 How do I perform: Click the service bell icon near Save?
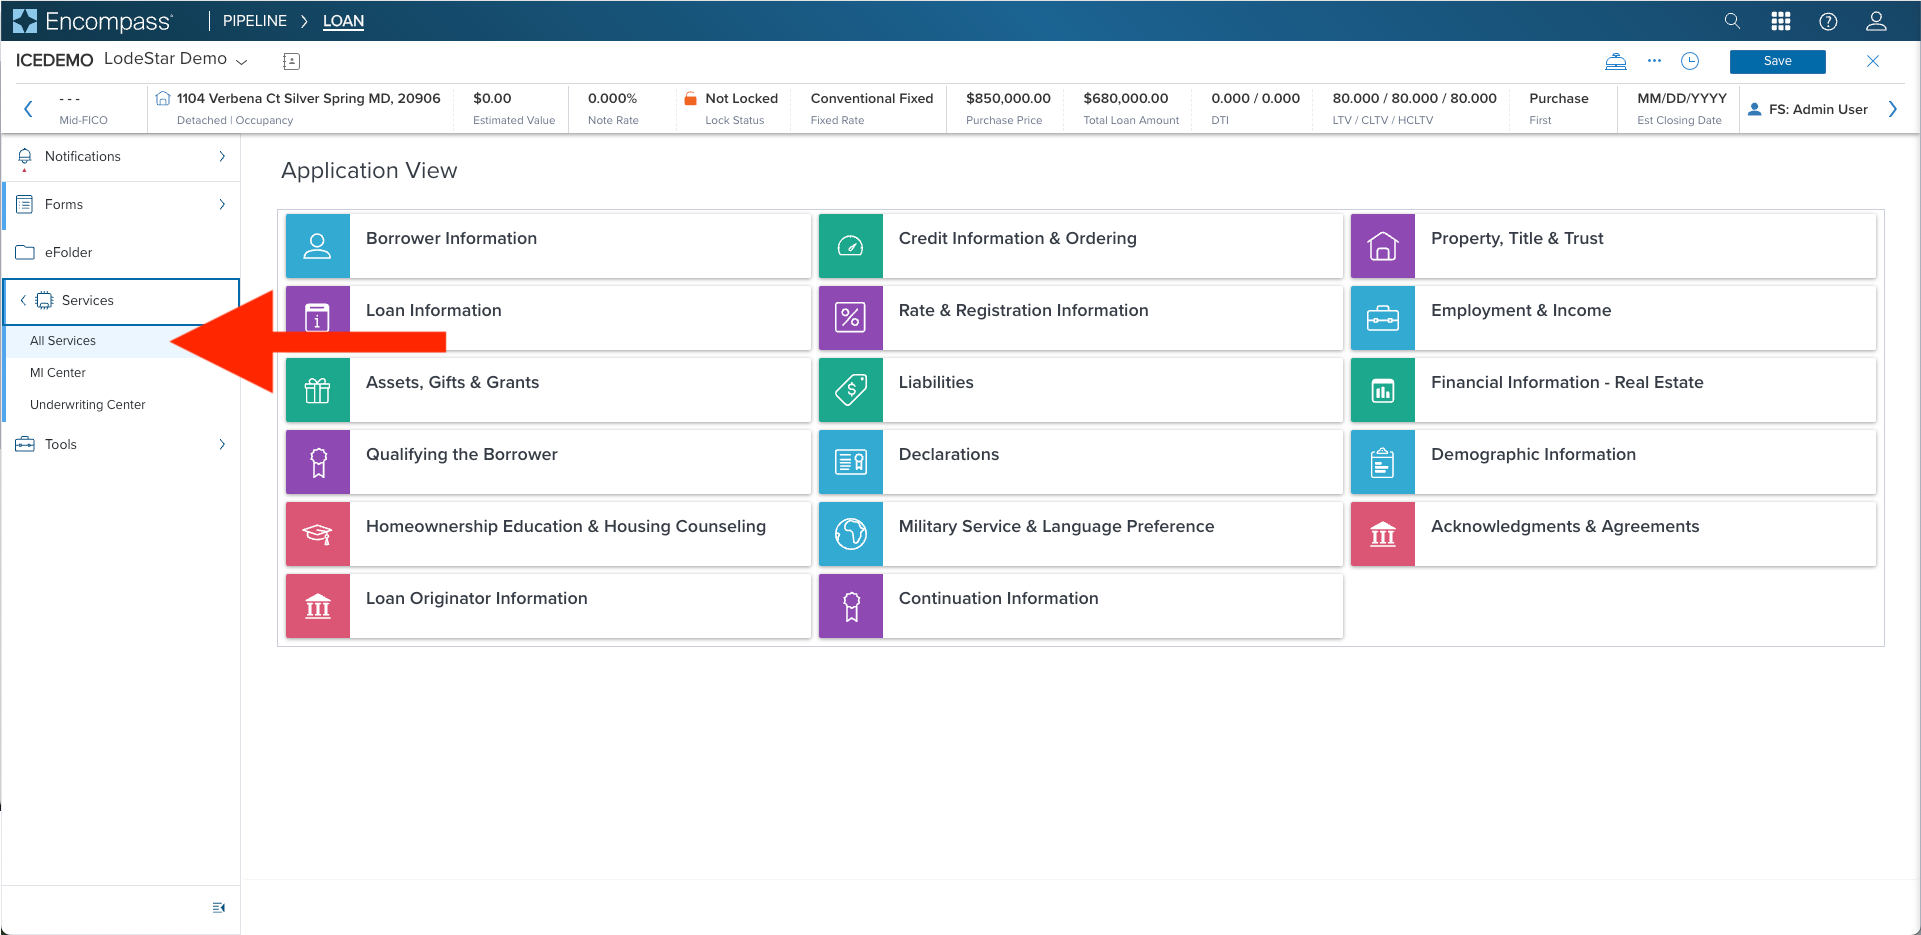pyautogui.click(x=1615, y=61)
